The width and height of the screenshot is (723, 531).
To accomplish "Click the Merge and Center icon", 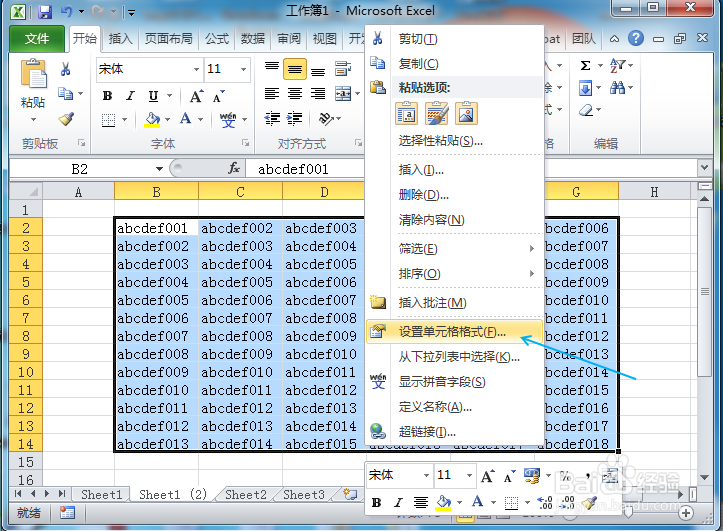I will (343, 94).
